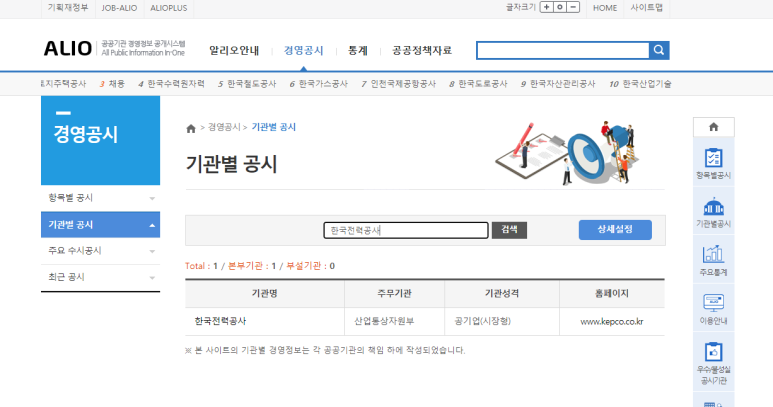Open the 알리오안내 main menu

[234, 50]
